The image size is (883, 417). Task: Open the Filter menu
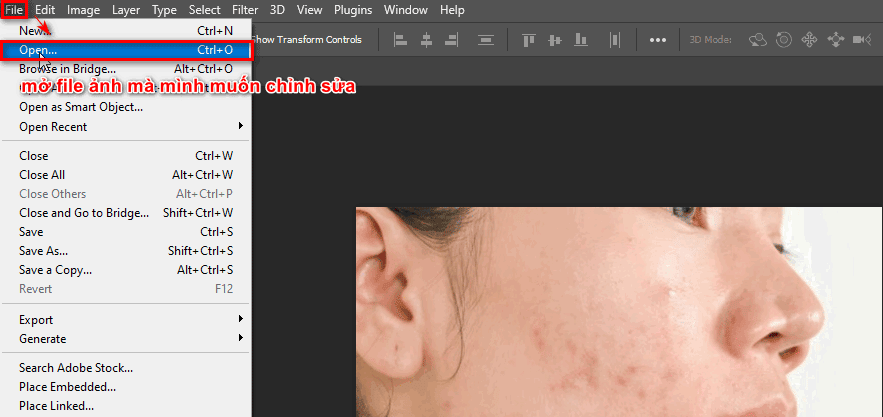pos(245,10)
